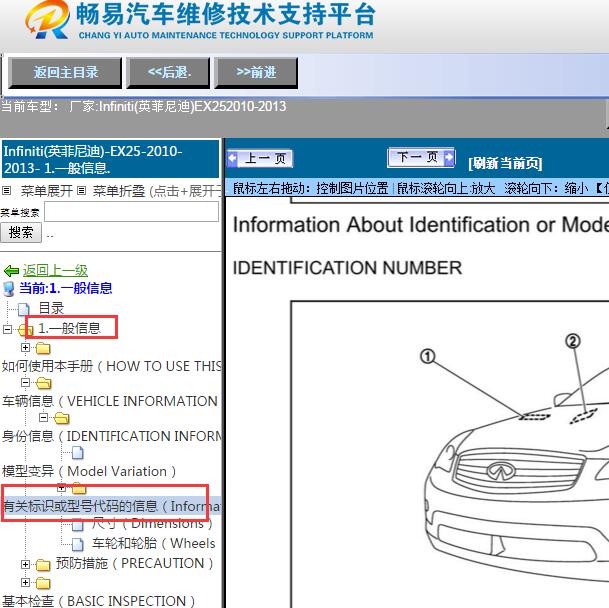Click document icon next to 车轮和轮胎
This screenshot has height=608, width=609.
click(x=78, y=545)
